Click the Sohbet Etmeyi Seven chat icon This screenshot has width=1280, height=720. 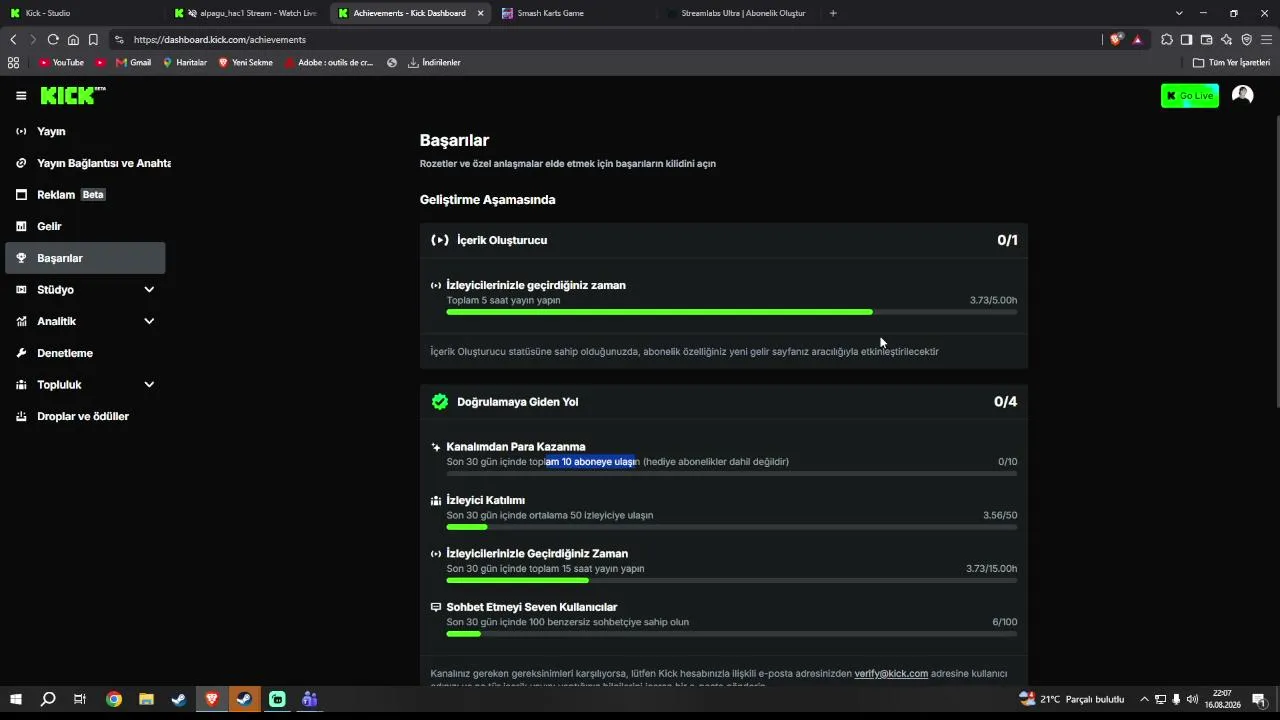436,607
